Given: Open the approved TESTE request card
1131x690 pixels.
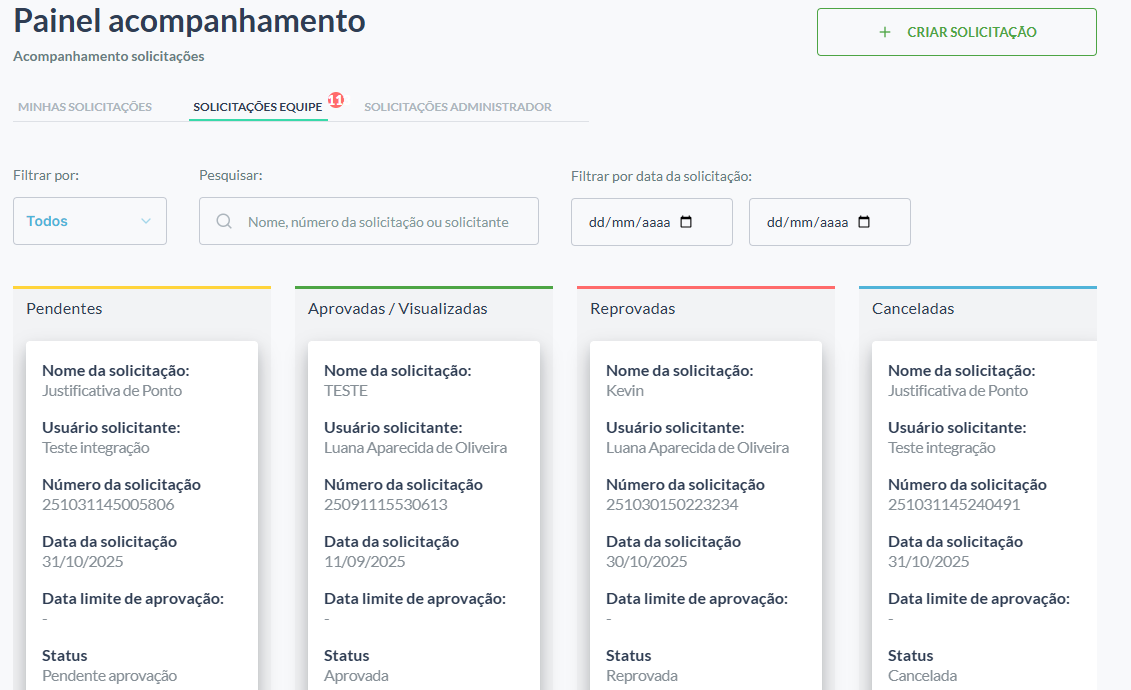Looking at the screenshot, I should coord(424,516).
